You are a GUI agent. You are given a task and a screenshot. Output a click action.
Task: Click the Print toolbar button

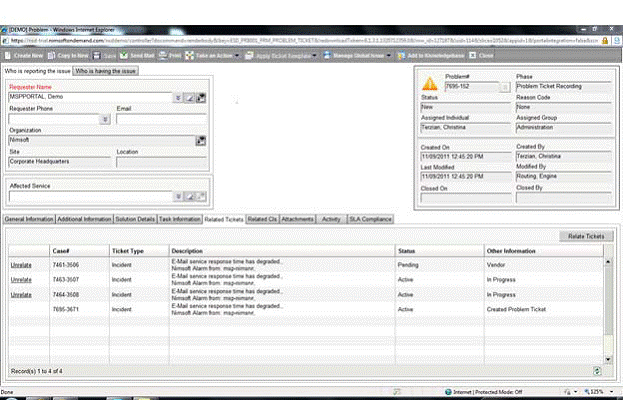[x=170, y=56]
